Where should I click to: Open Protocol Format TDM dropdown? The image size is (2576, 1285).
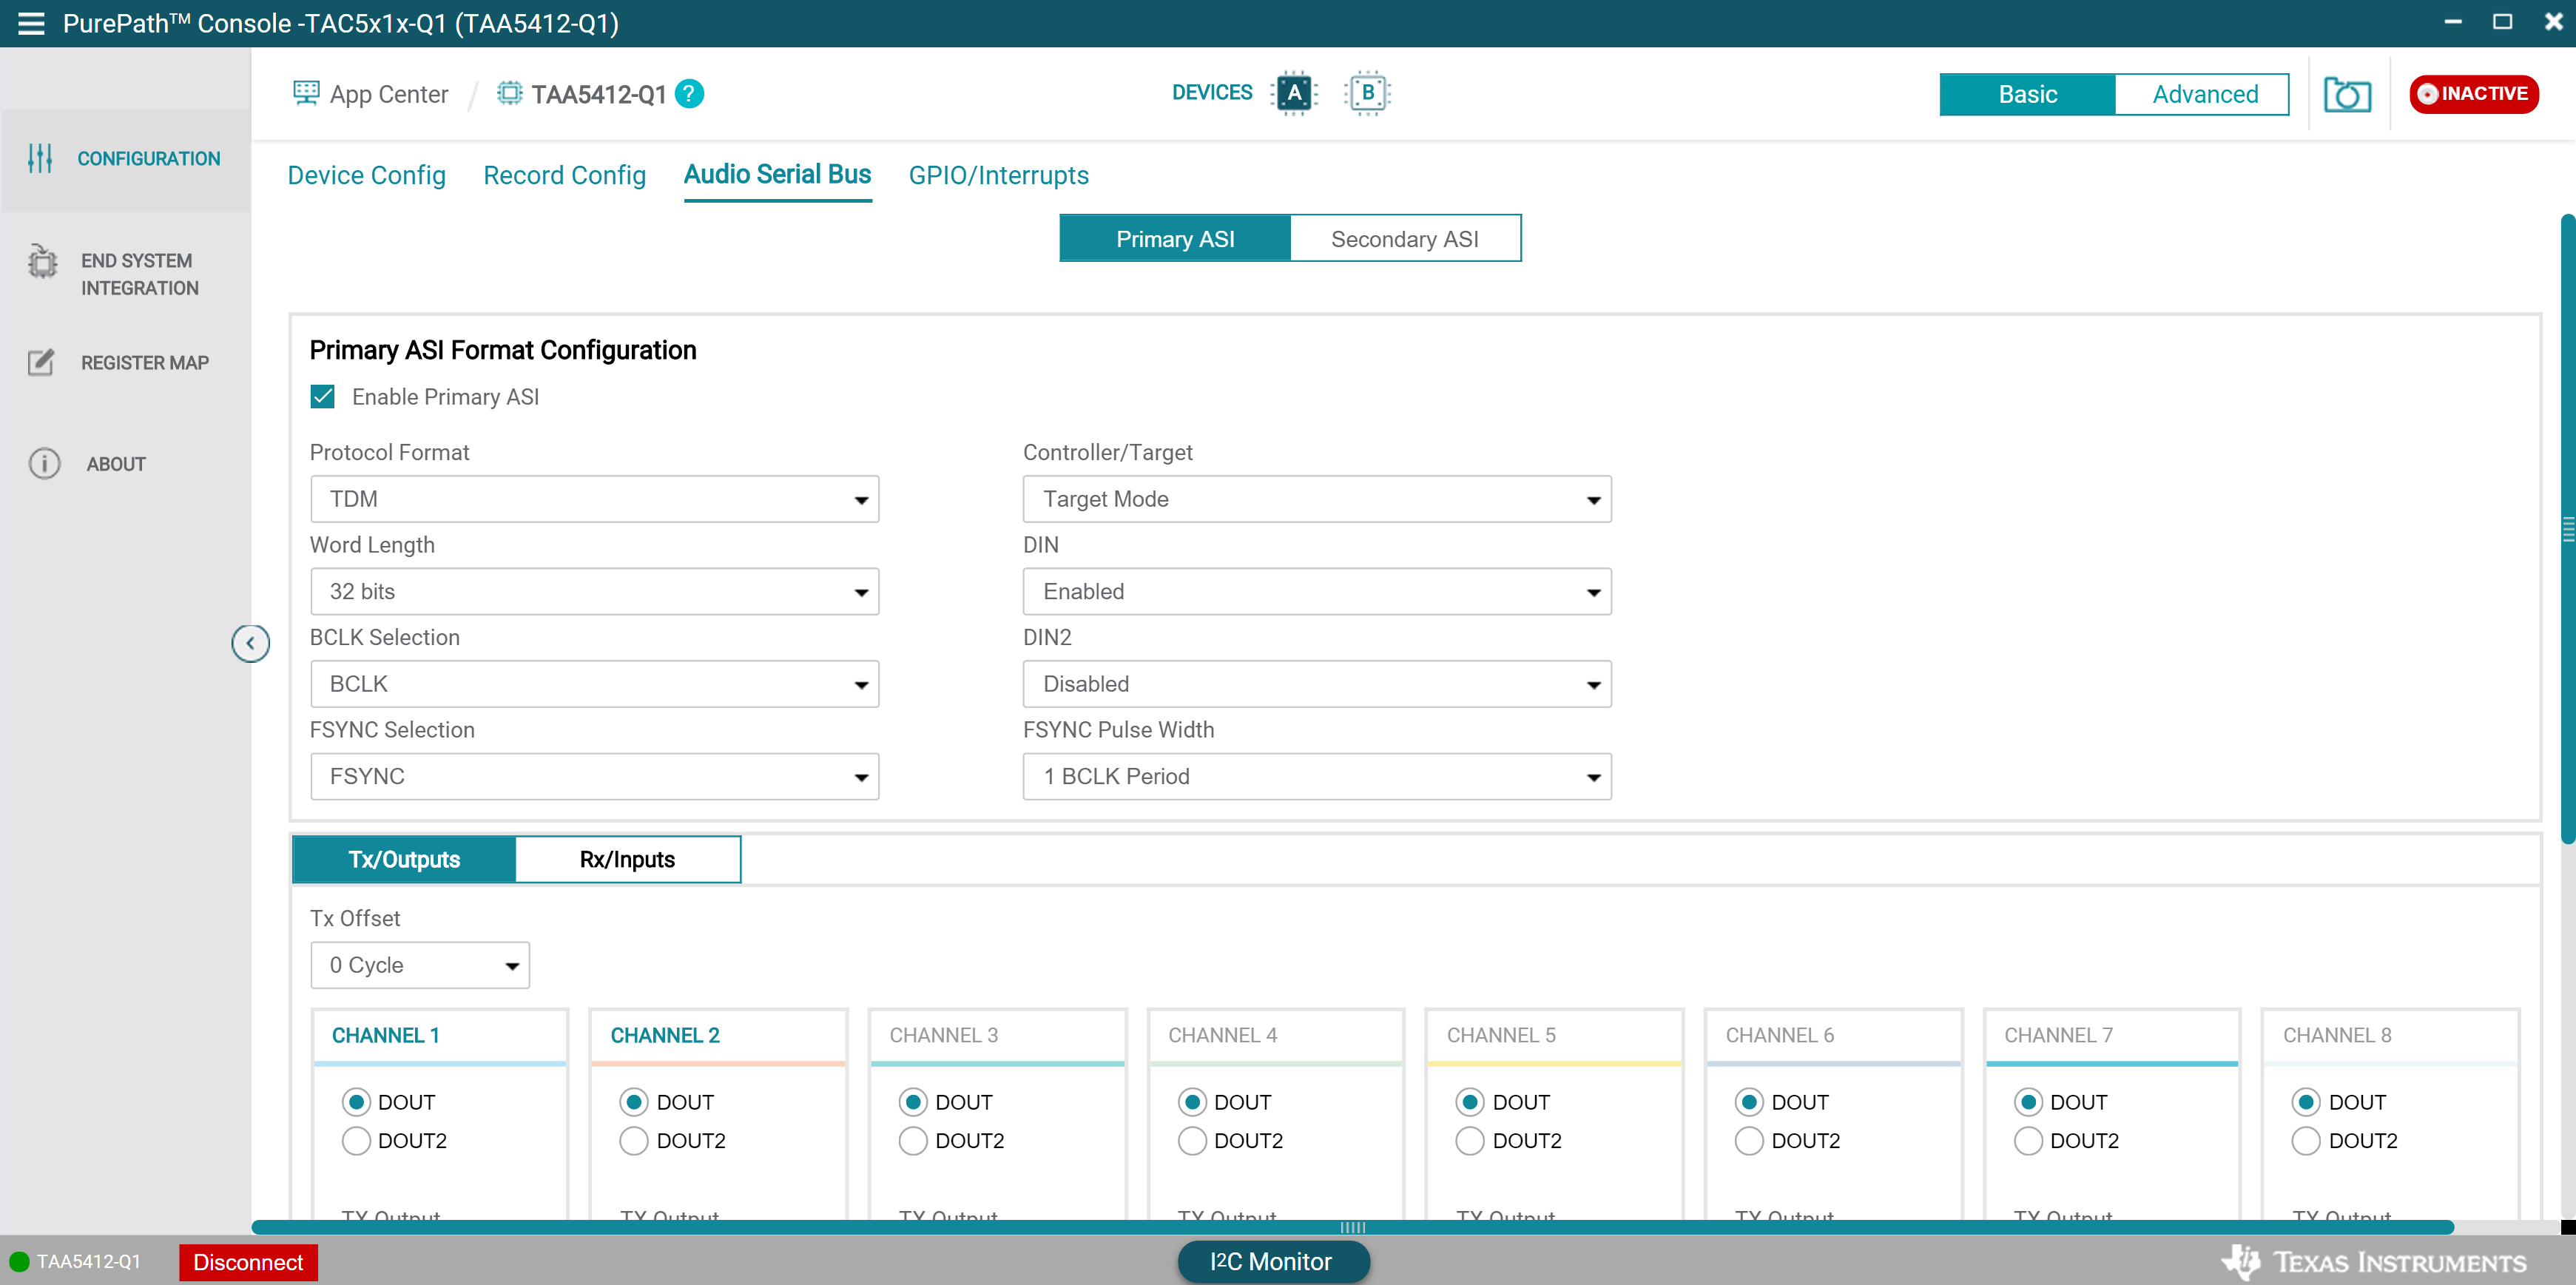[594, 499]
